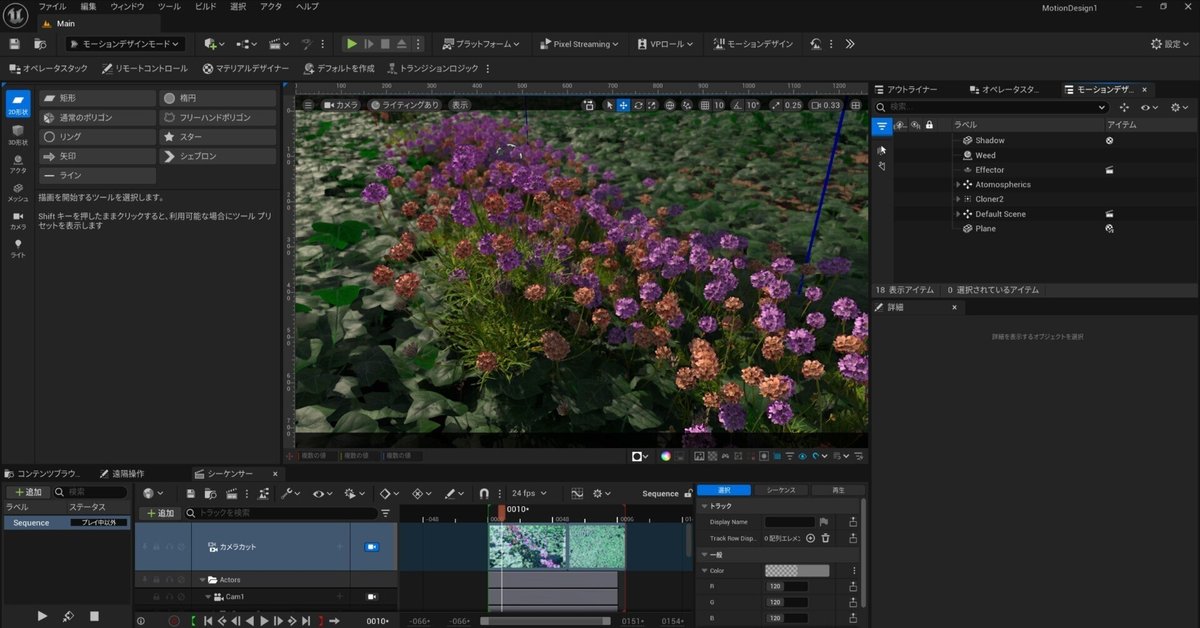Choose the シェブロン chevron shape tool
The image size is (1200, 628).
click(217, 156)
